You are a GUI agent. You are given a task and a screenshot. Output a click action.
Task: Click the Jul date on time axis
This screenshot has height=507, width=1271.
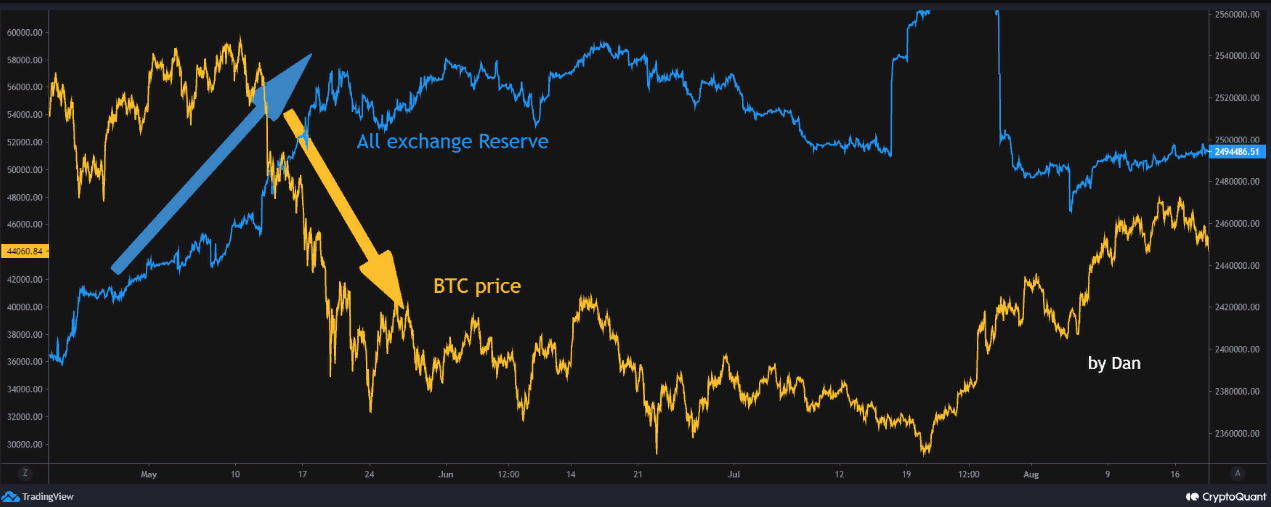pyautogui.click(x=735, y=473)
